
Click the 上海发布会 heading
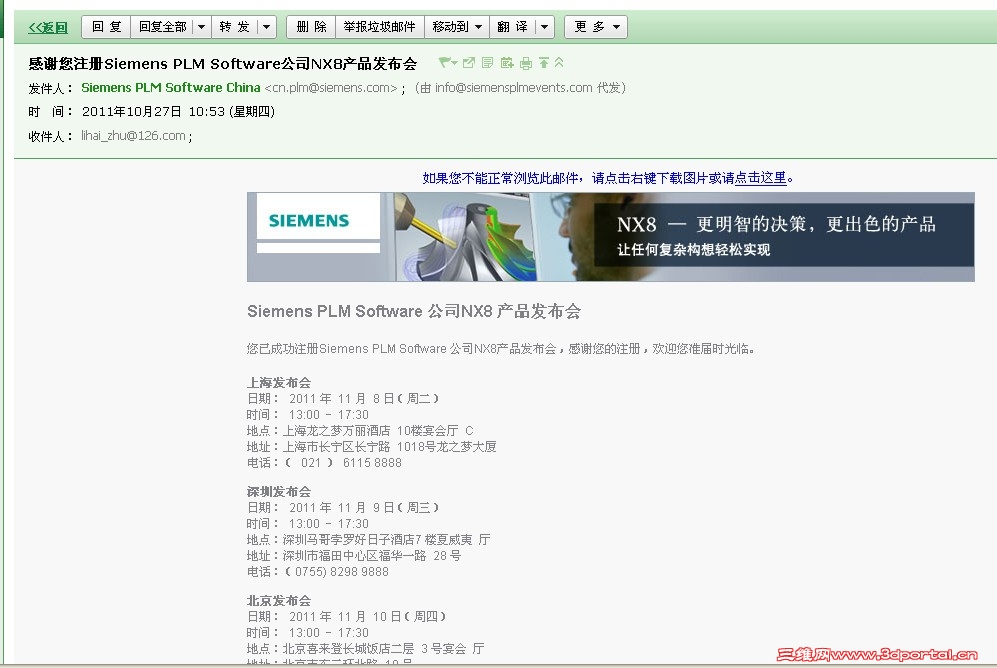point(278,383)
